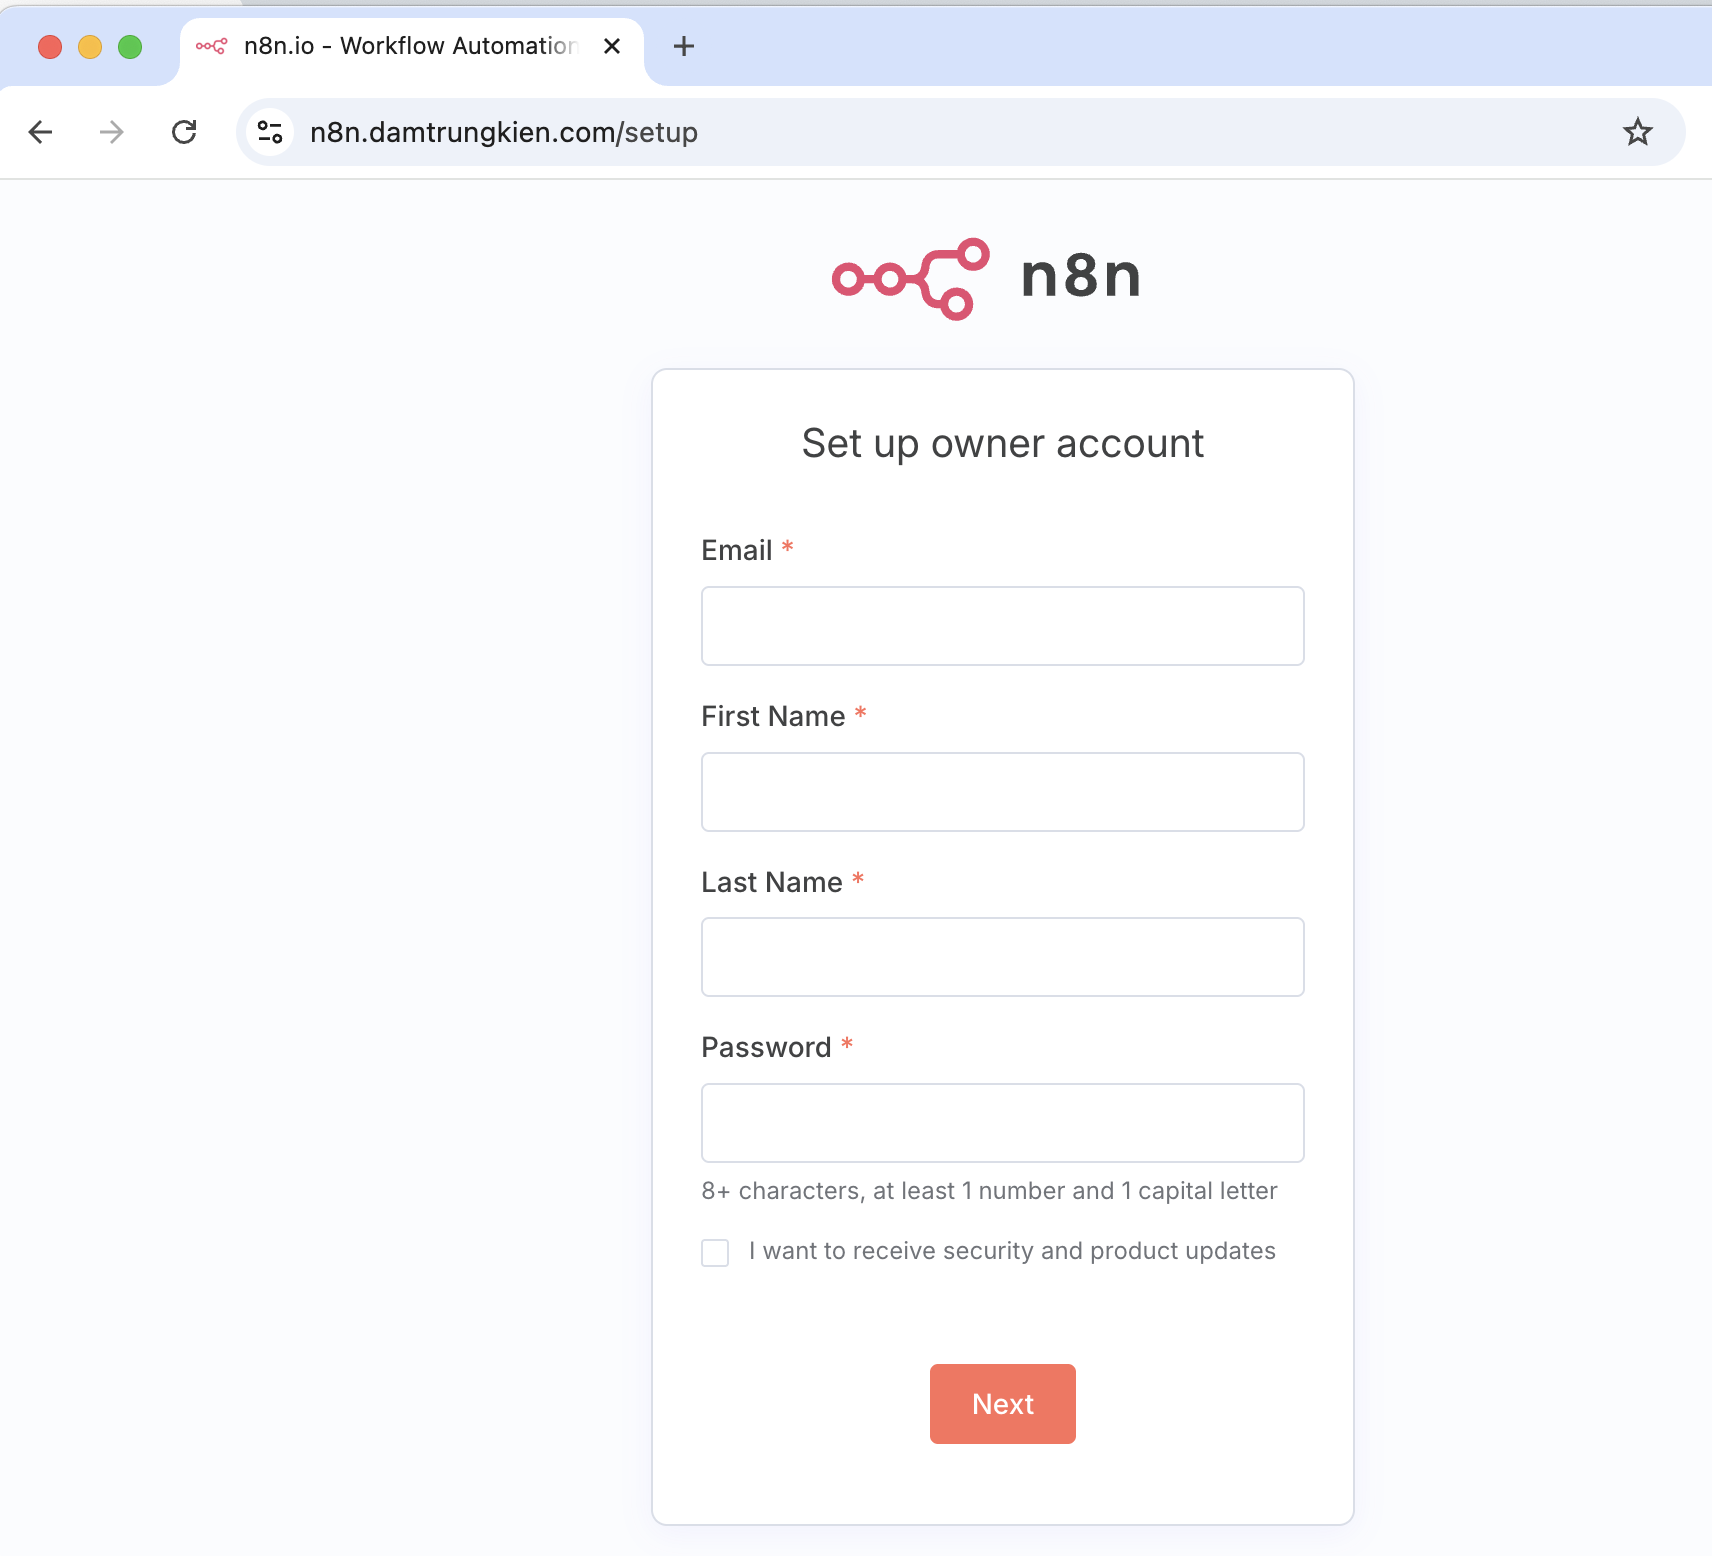The image size is (1712, 1556).
Task: Reload the page with the refresh icon
Action: [x=184, y=132]
